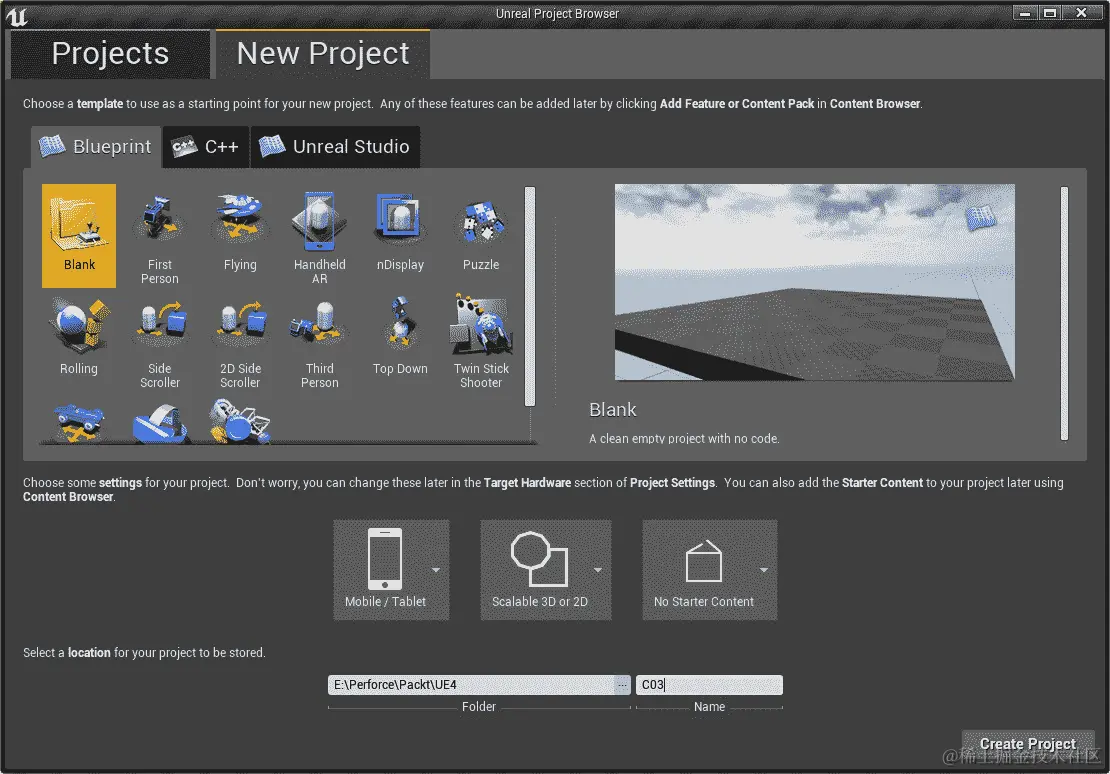Screen dimensions: 1110x774
Task: Click the project Name field containing C03
Action: point(709,685)
